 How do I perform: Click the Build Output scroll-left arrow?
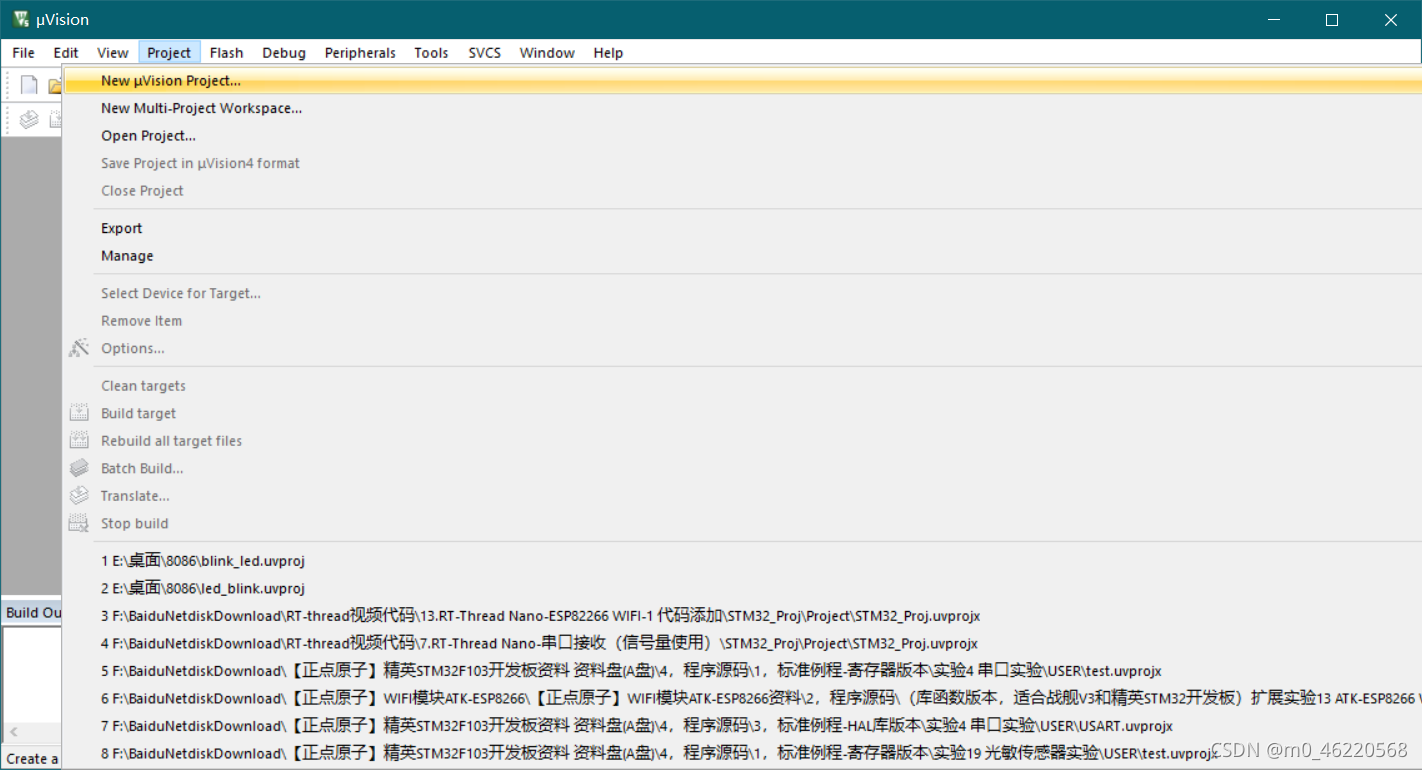[x=13, y=732]
